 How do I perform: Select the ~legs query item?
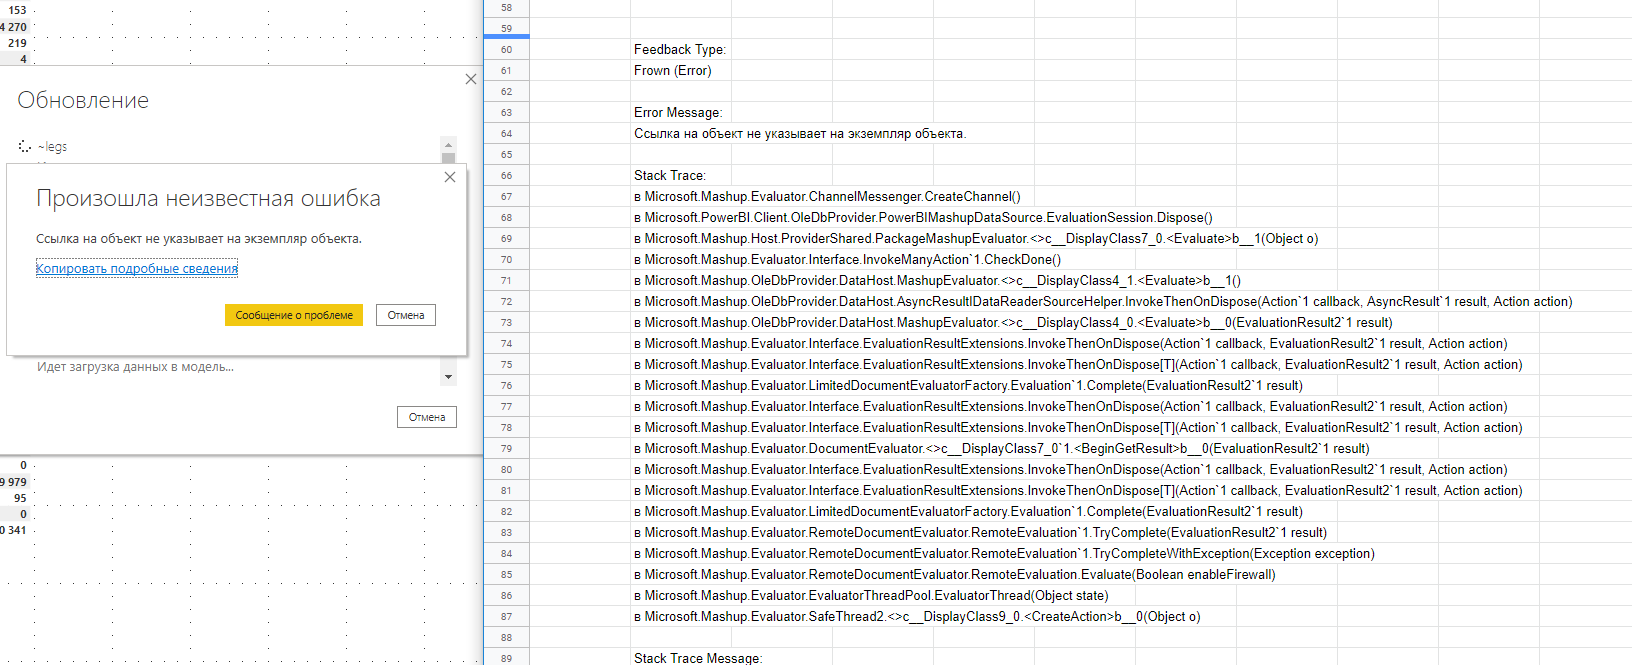point(53,146)
